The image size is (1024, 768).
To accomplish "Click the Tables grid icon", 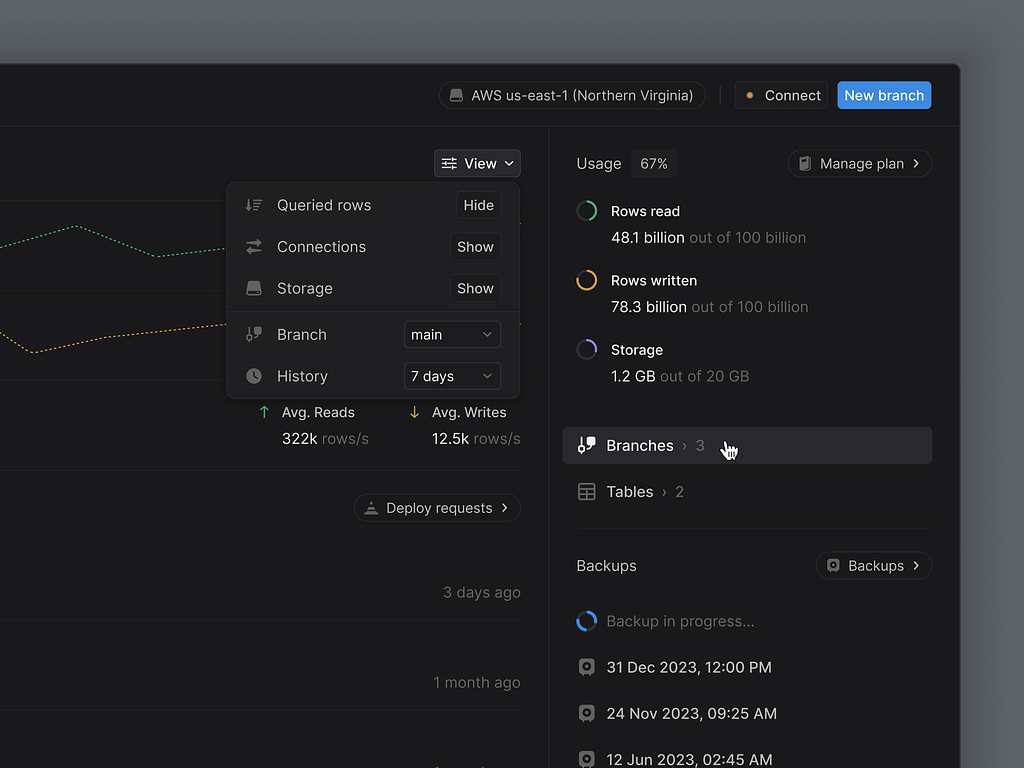I will [x=587, y=492].
